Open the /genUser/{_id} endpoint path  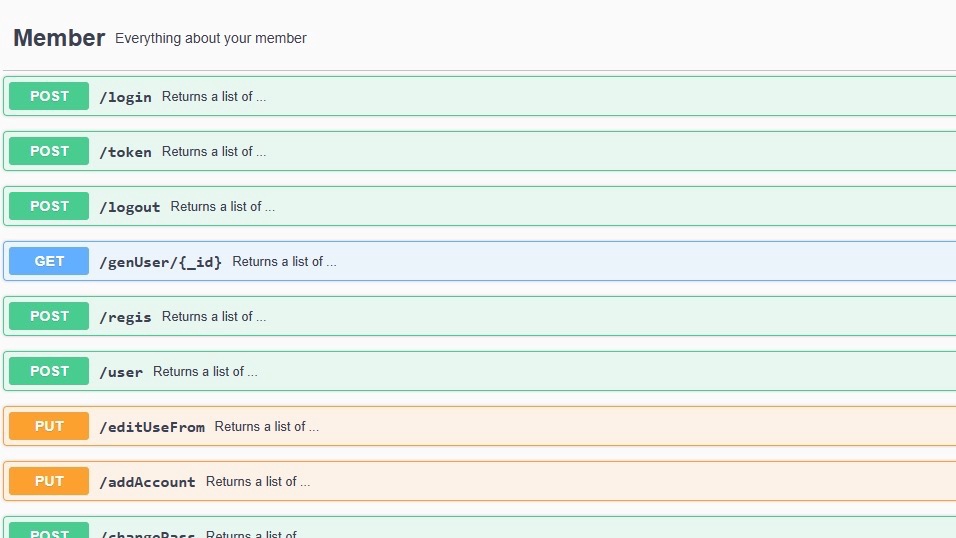160,262
